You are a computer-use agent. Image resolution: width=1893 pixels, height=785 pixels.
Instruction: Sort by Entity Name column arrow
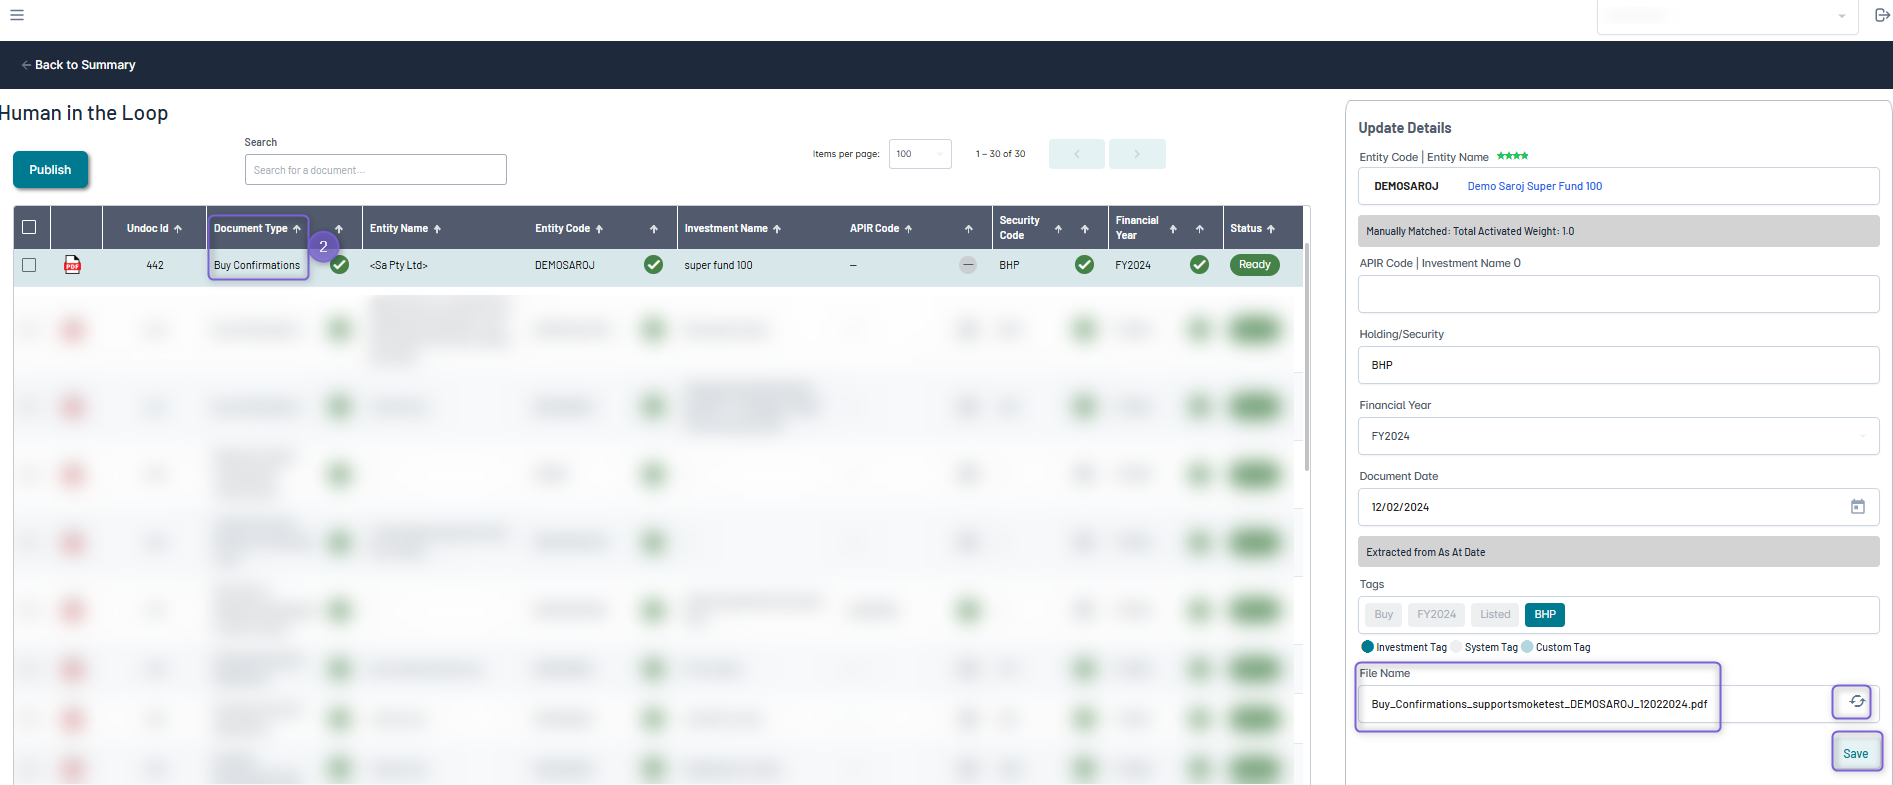(x=437, y=229)
